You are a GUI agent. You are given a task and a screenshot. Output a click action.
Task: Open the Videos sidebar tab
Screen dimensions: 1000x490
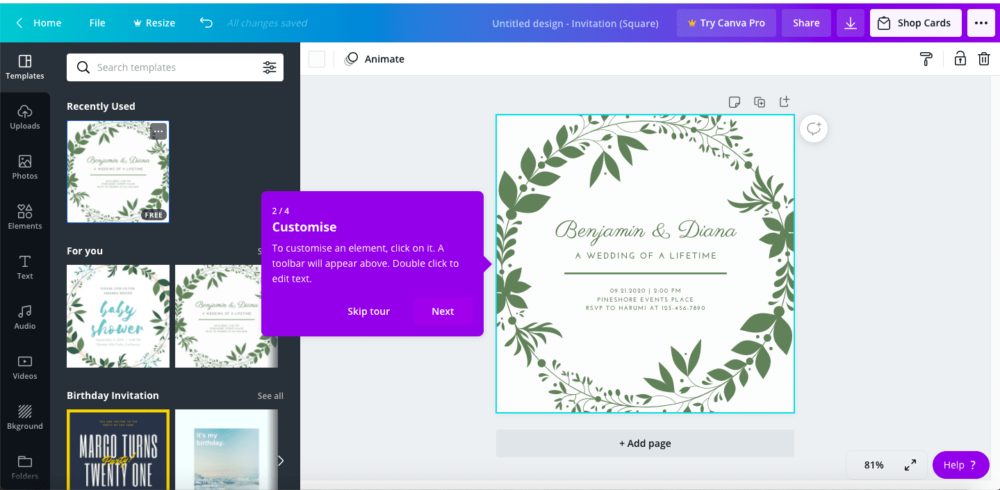tap(25, 368)
